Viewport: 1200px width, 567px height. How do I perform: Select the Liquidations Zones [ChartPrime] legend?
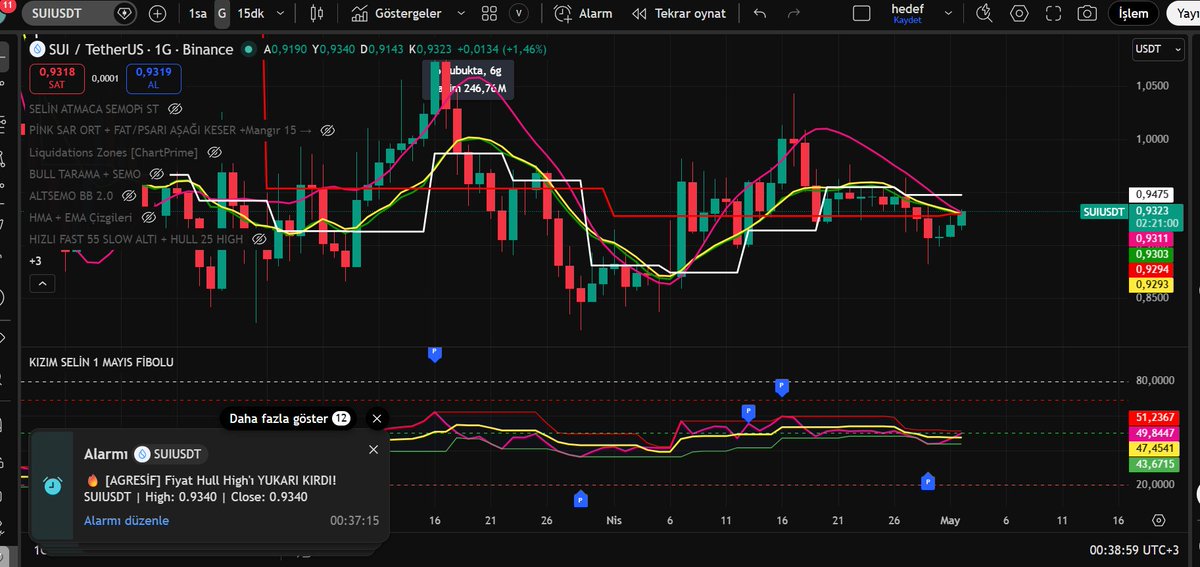pos(114,152)
